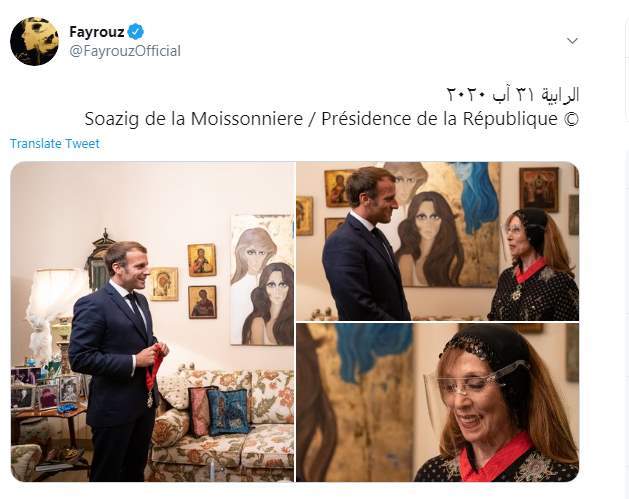629x499 pixels.
Task: Open the bottom-right close-up photo with face shield
Action: pos(438,403)
